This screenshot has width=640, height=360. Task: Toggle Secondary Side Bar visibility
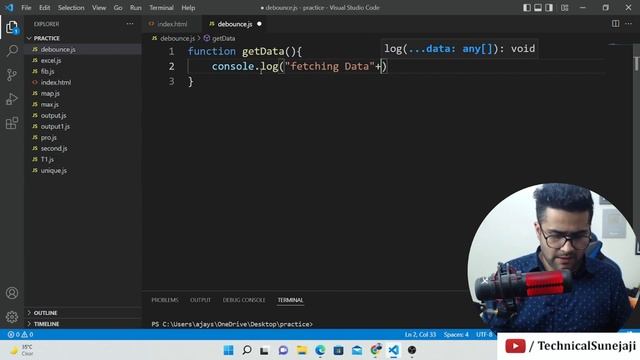pyautogui.click(x=549, y=7)
